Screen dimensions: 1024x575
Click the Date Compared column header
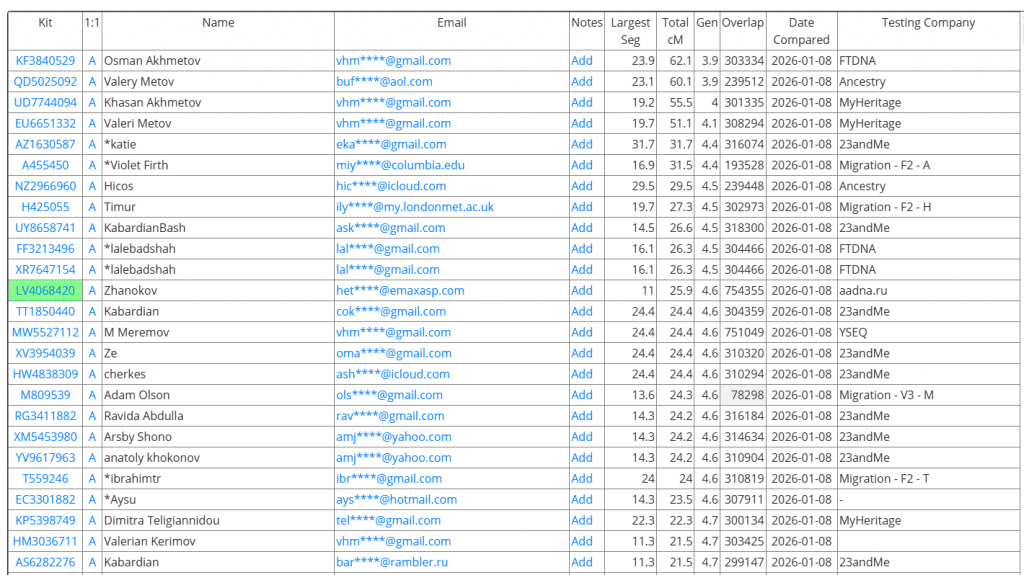(x=801, y=31)
